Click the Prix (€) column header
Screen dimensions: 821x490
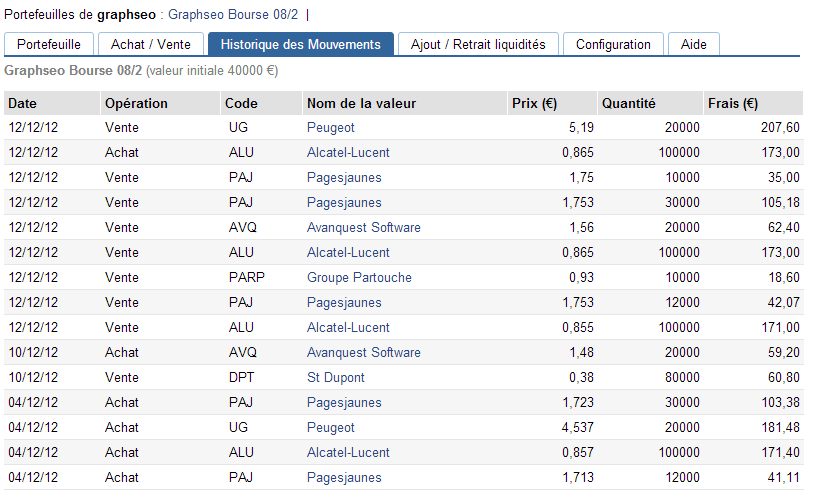click(534, 103)
